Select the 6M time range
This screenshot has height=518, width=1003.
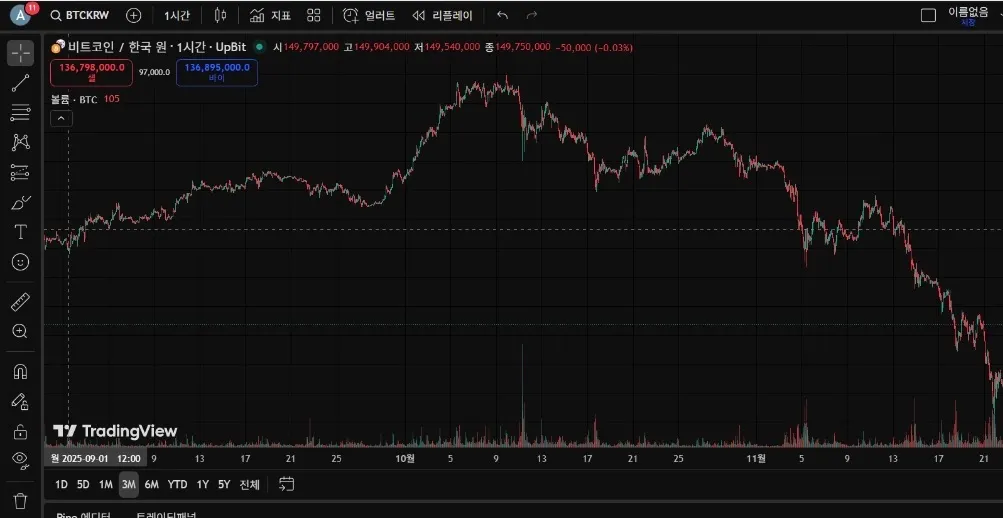point(152,484)
